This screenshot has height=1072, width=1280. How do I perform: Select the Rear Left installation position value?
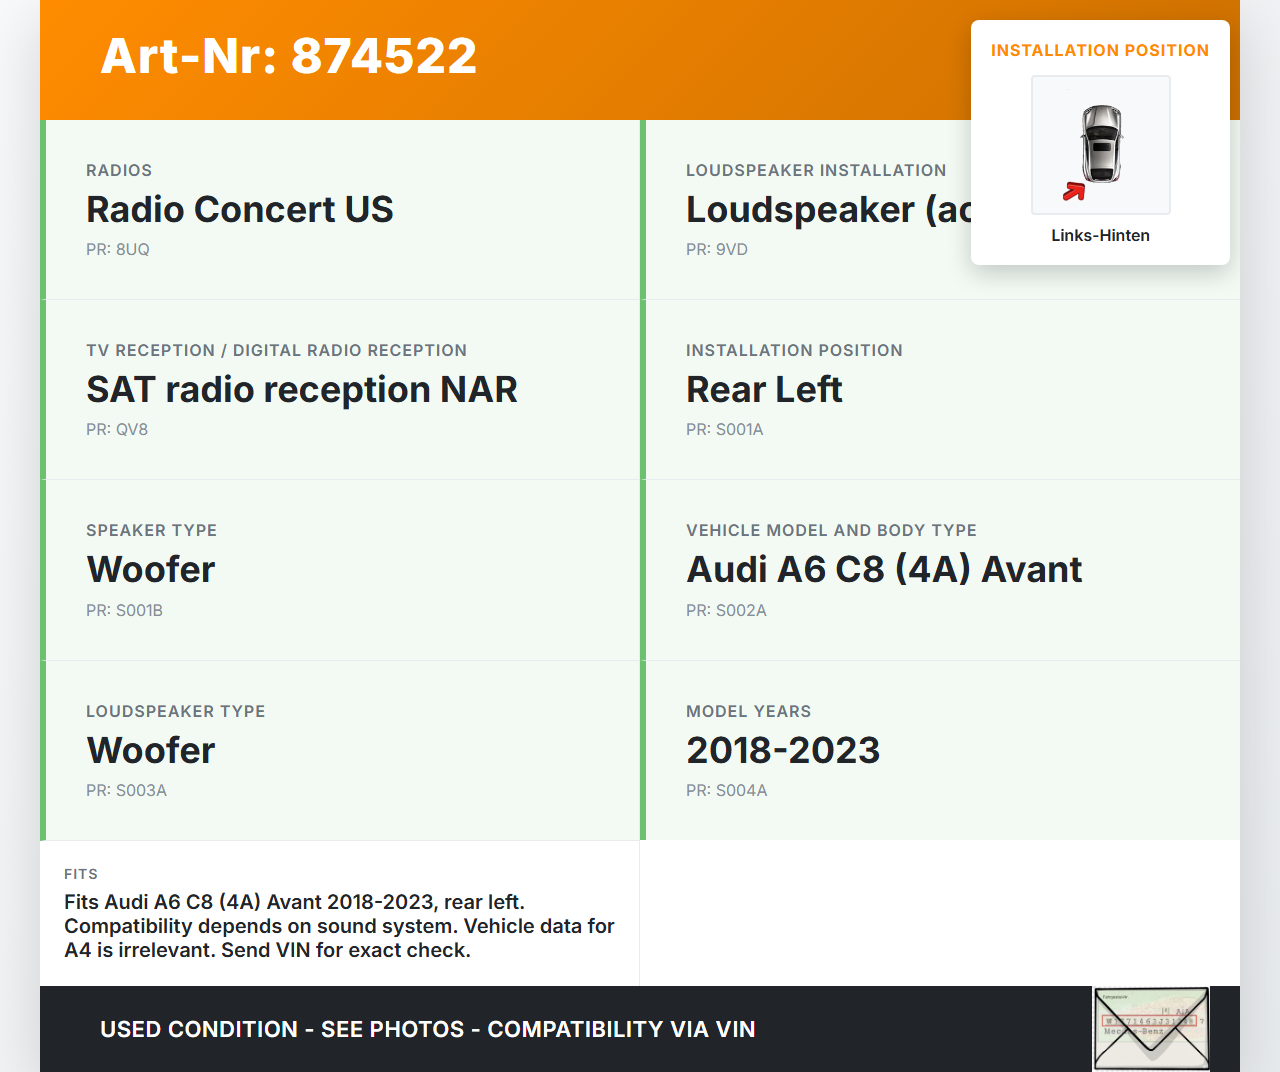click(764, 390)
